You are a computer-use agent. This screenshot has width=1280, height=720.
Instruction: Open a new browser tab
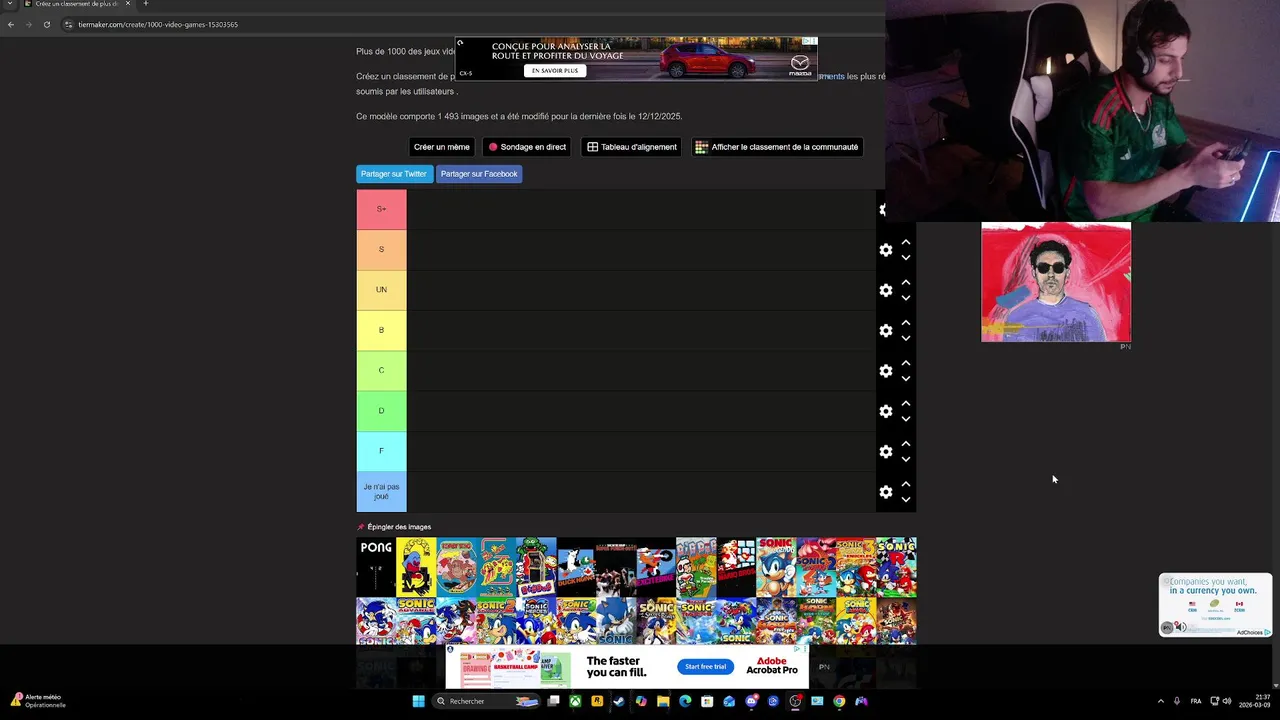point(145,4)
